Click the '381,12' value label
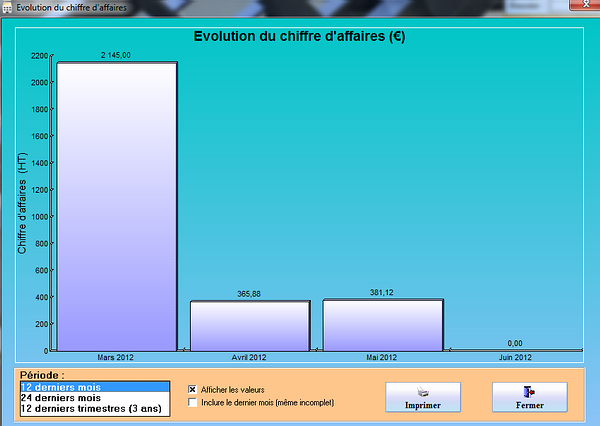This screenshot has height=426, width=600. coord(382,292)
